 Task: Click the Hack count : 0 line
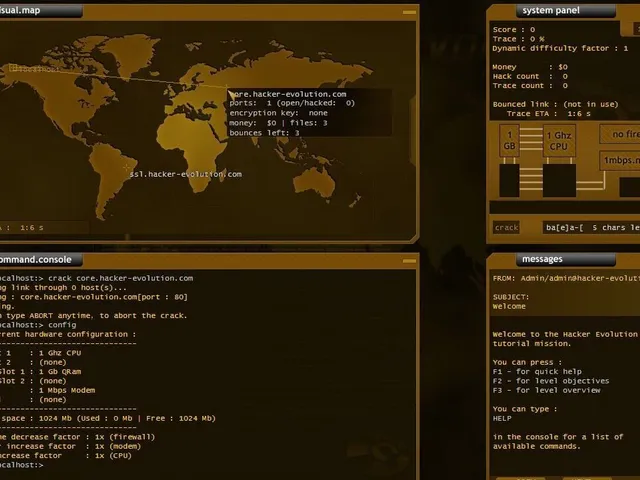530,76
